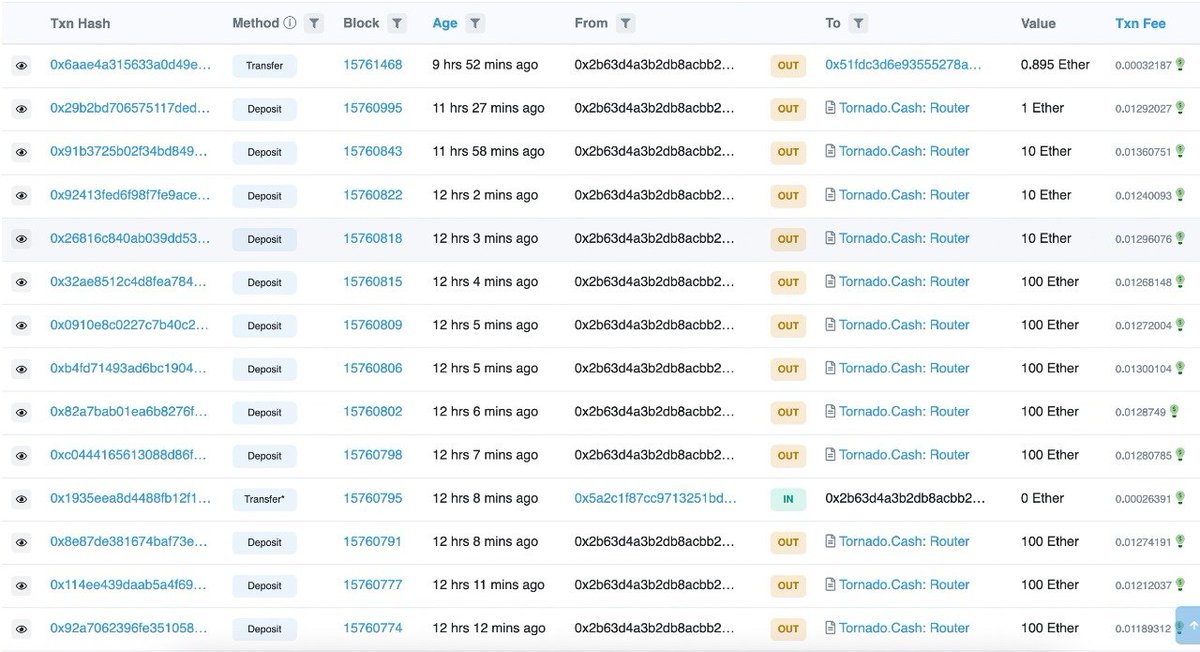1200x652 pixels.
Task: Click gas lightbulb icon beside fee 0.01212037
Action: (1180, 585)
